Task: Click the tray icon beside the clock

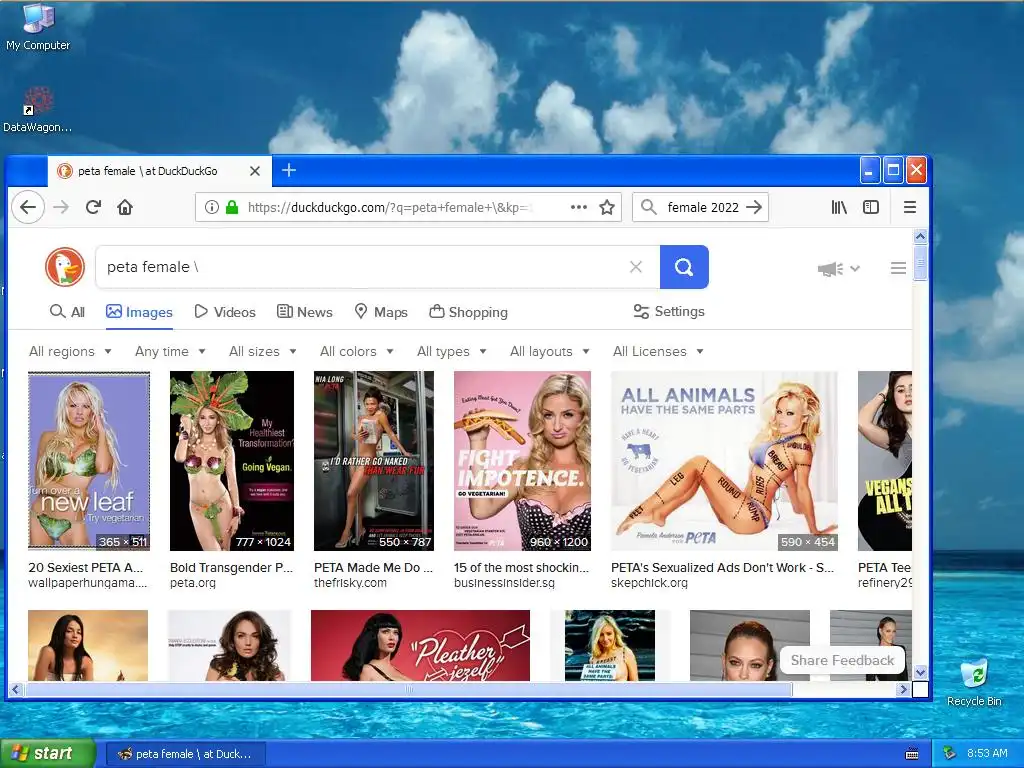Action: [950, 753]
